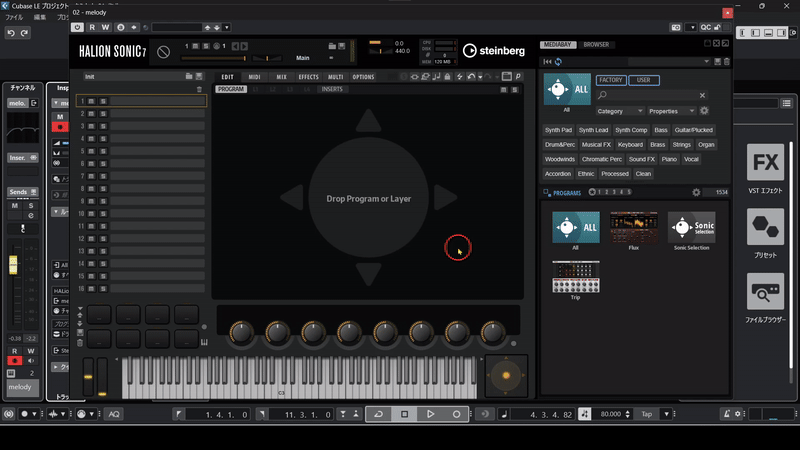800x450 pixels.
Task: Click the sphere control pad
Action: click(506, 376)
